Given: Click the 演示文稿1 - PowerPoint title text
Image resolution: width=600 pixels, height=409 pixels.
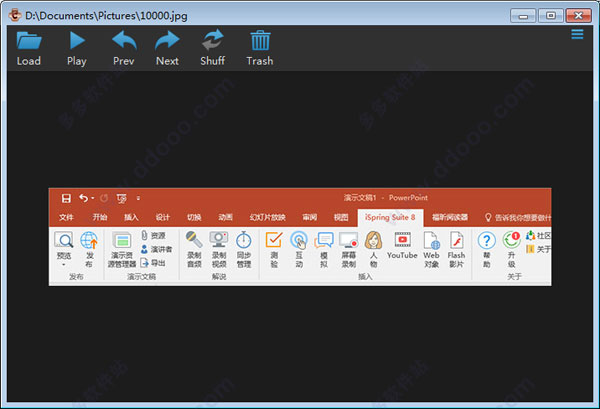Looking at the screenshot, I should click(385, 198).
